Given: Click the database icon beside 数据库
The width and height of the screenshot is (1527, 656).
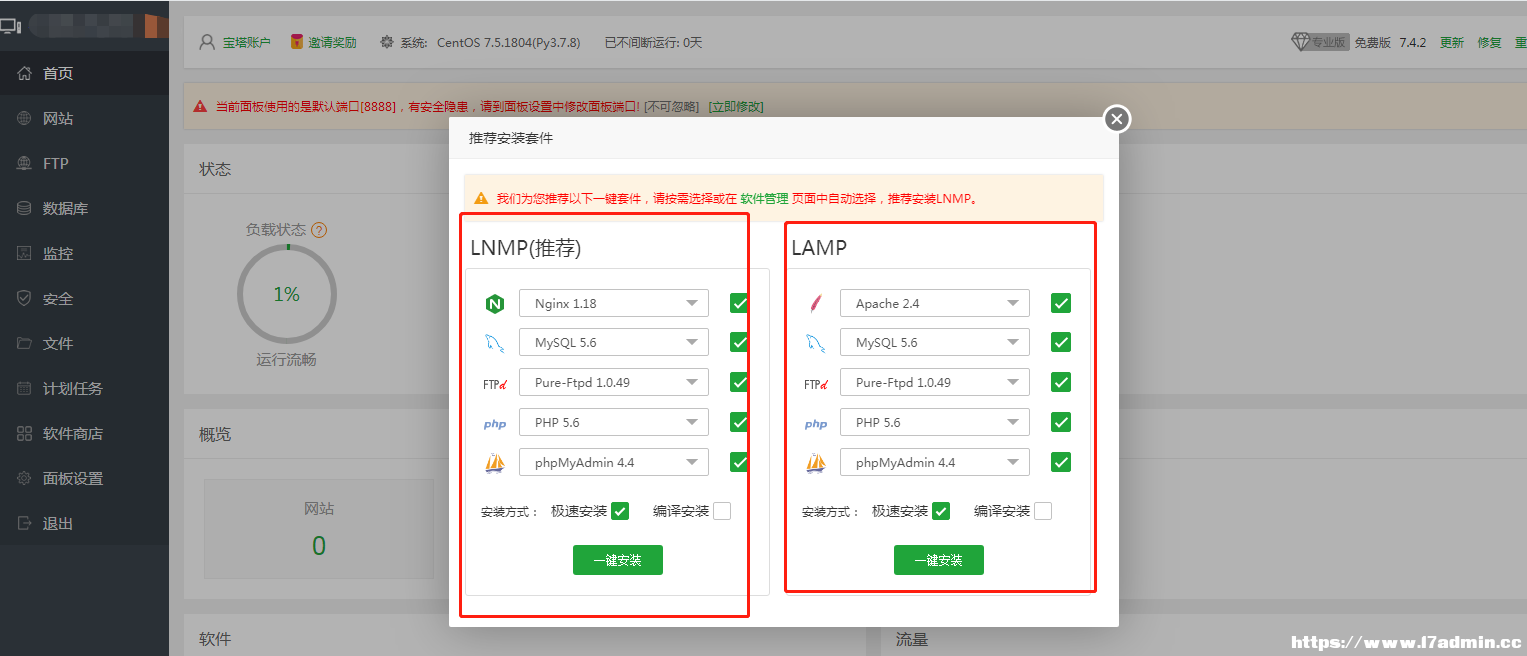Looking at the screenshot, I should (25, 208).
